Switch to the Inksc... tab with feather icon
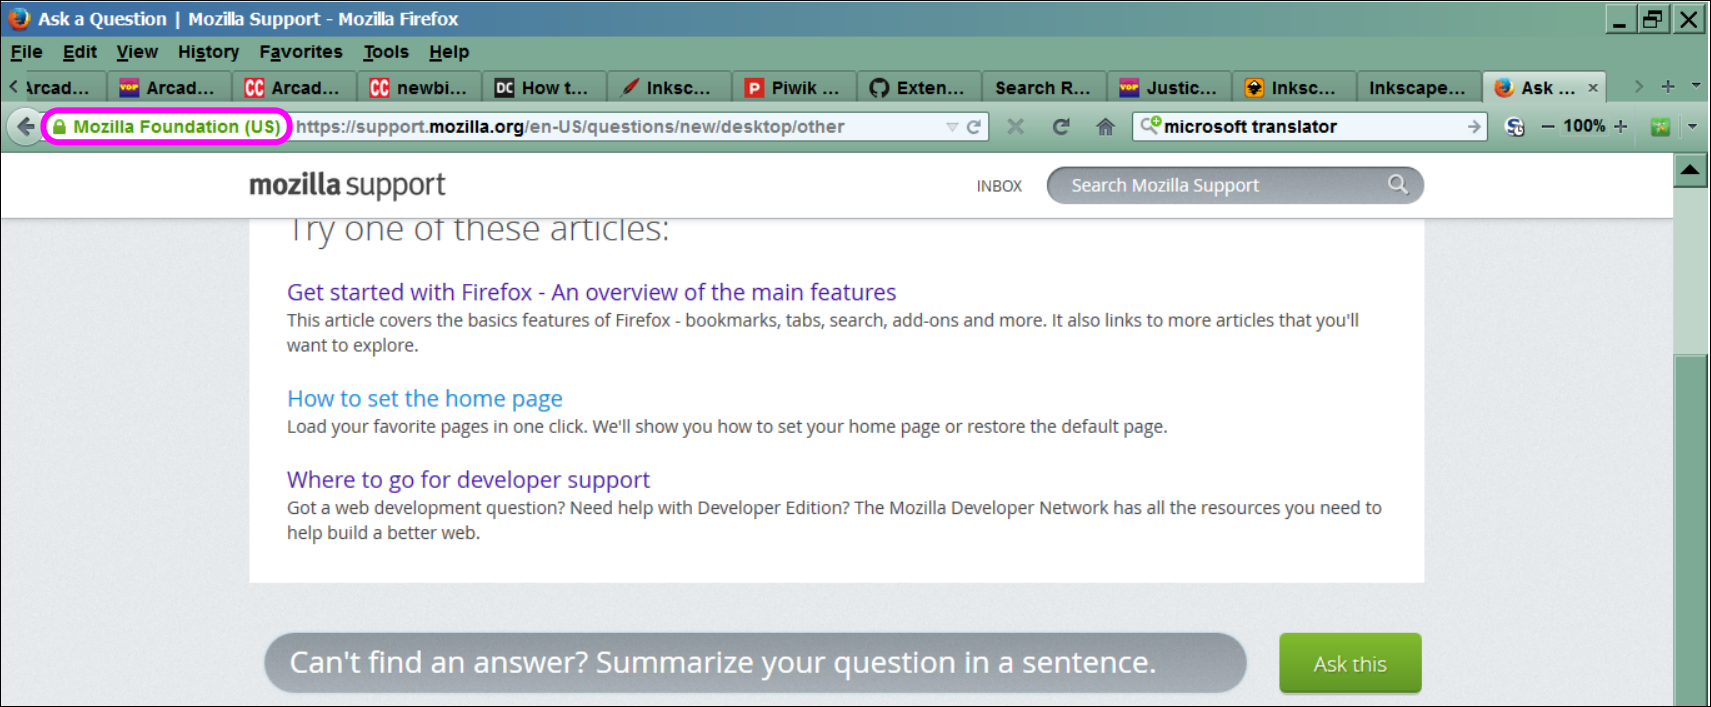The height and width of the screenshot is (707, 1711). [x=669, y=88]
